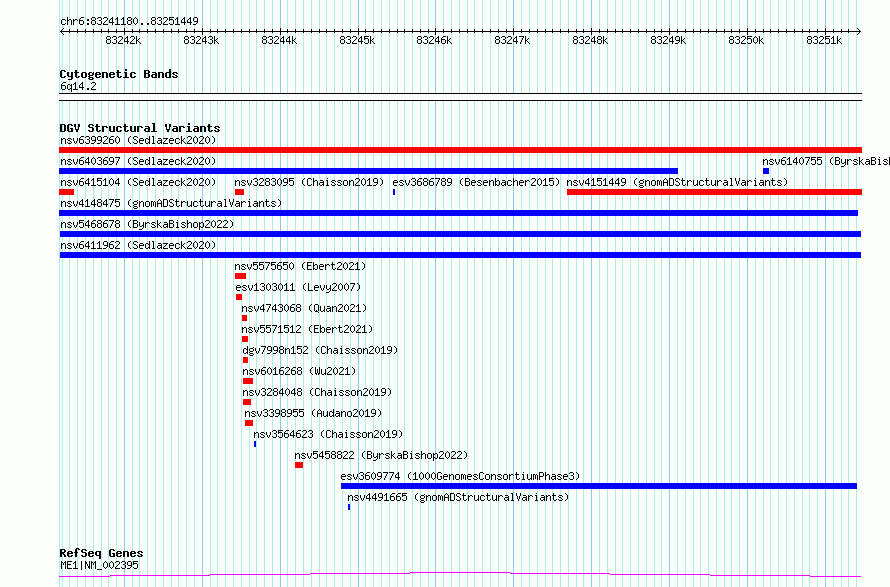Select the nsv6016268 (Wu2021) red block
The width and height of the screenshot is (890, 587).
[x=248, y=381]
